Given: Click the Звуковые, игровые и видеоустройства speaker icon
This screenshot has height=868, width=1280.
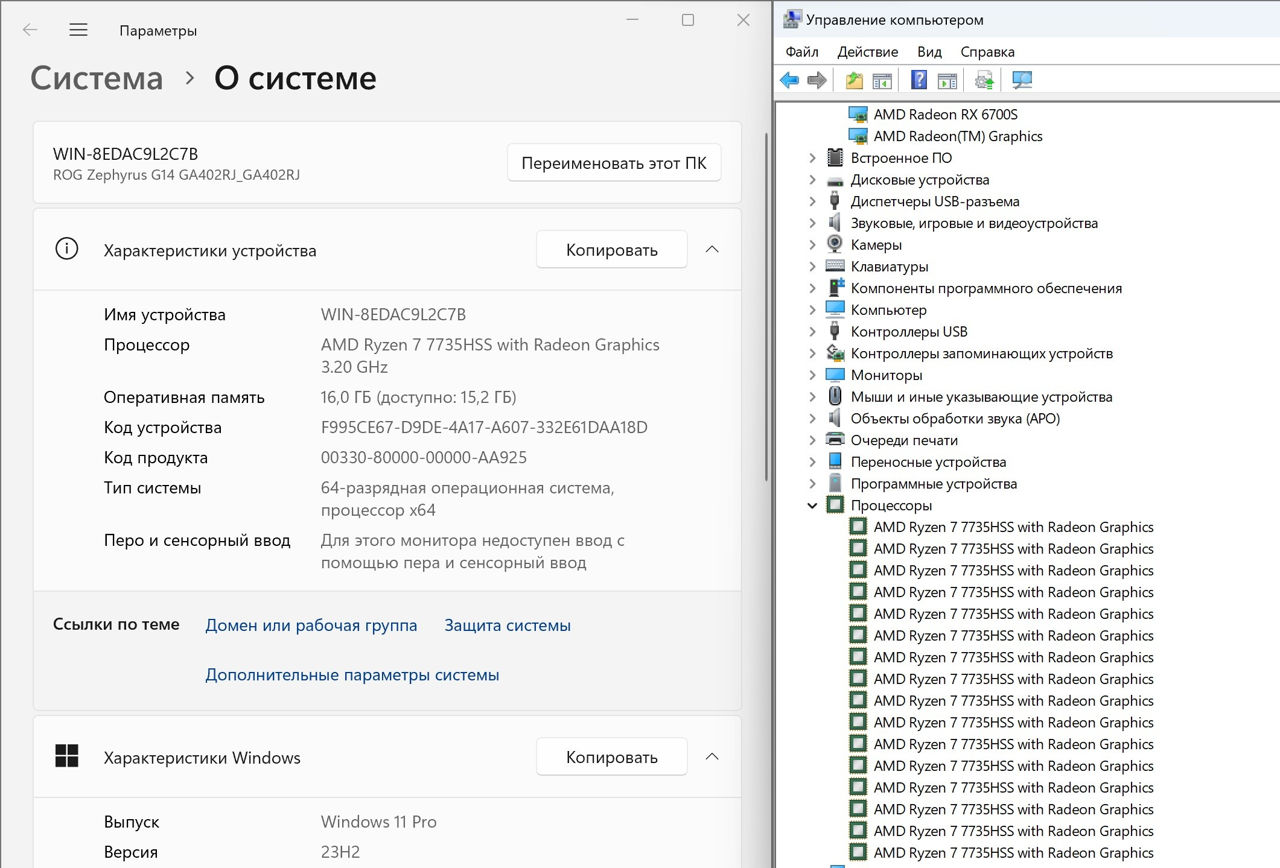Looking at the screenshot, I should 835,223.
